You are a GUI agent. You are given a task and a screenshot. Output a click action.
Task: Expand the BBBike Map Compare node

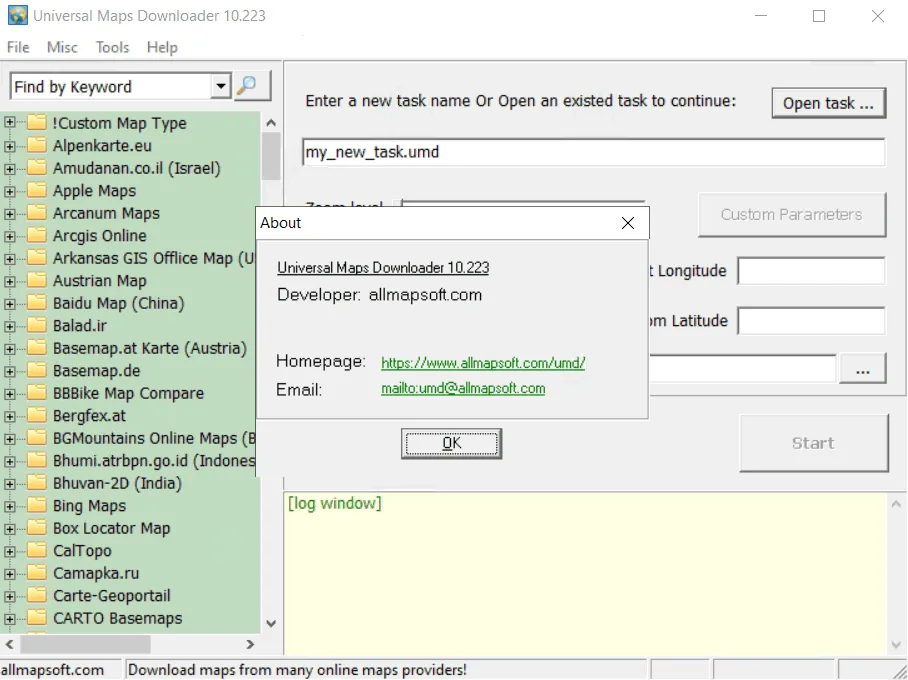pos(9,394)
